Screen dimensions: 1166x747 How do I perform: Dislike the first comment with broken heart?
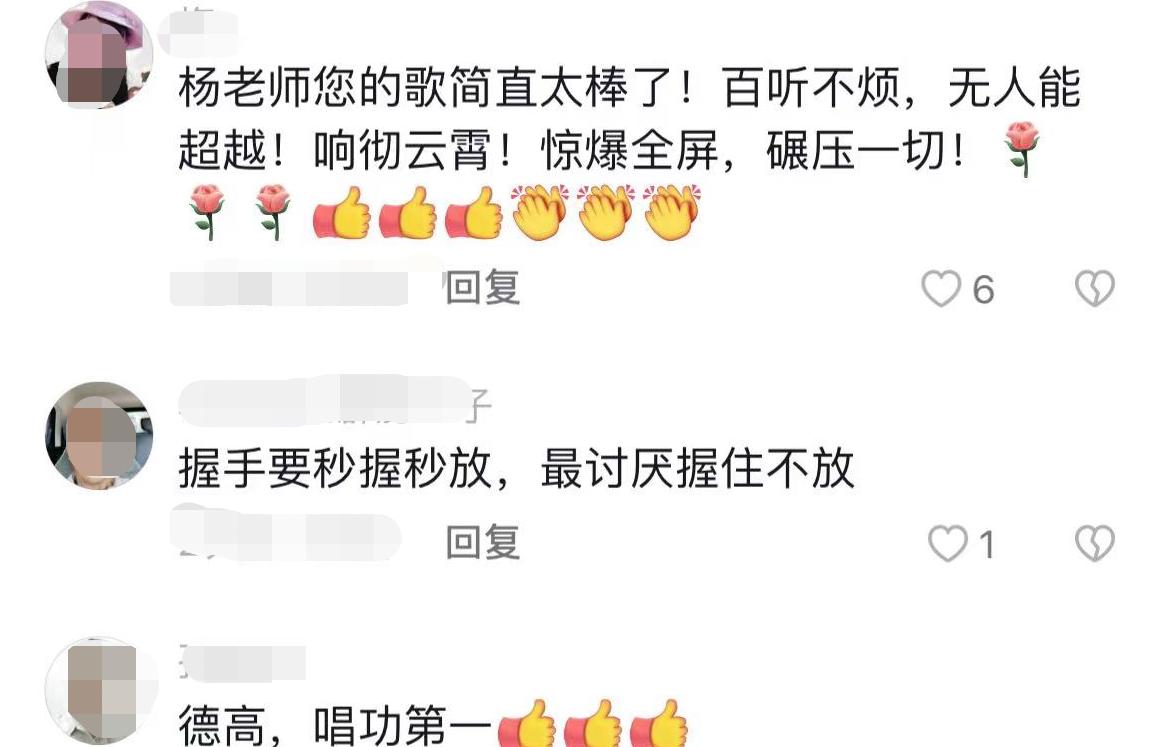click(x=1095, y=288)
